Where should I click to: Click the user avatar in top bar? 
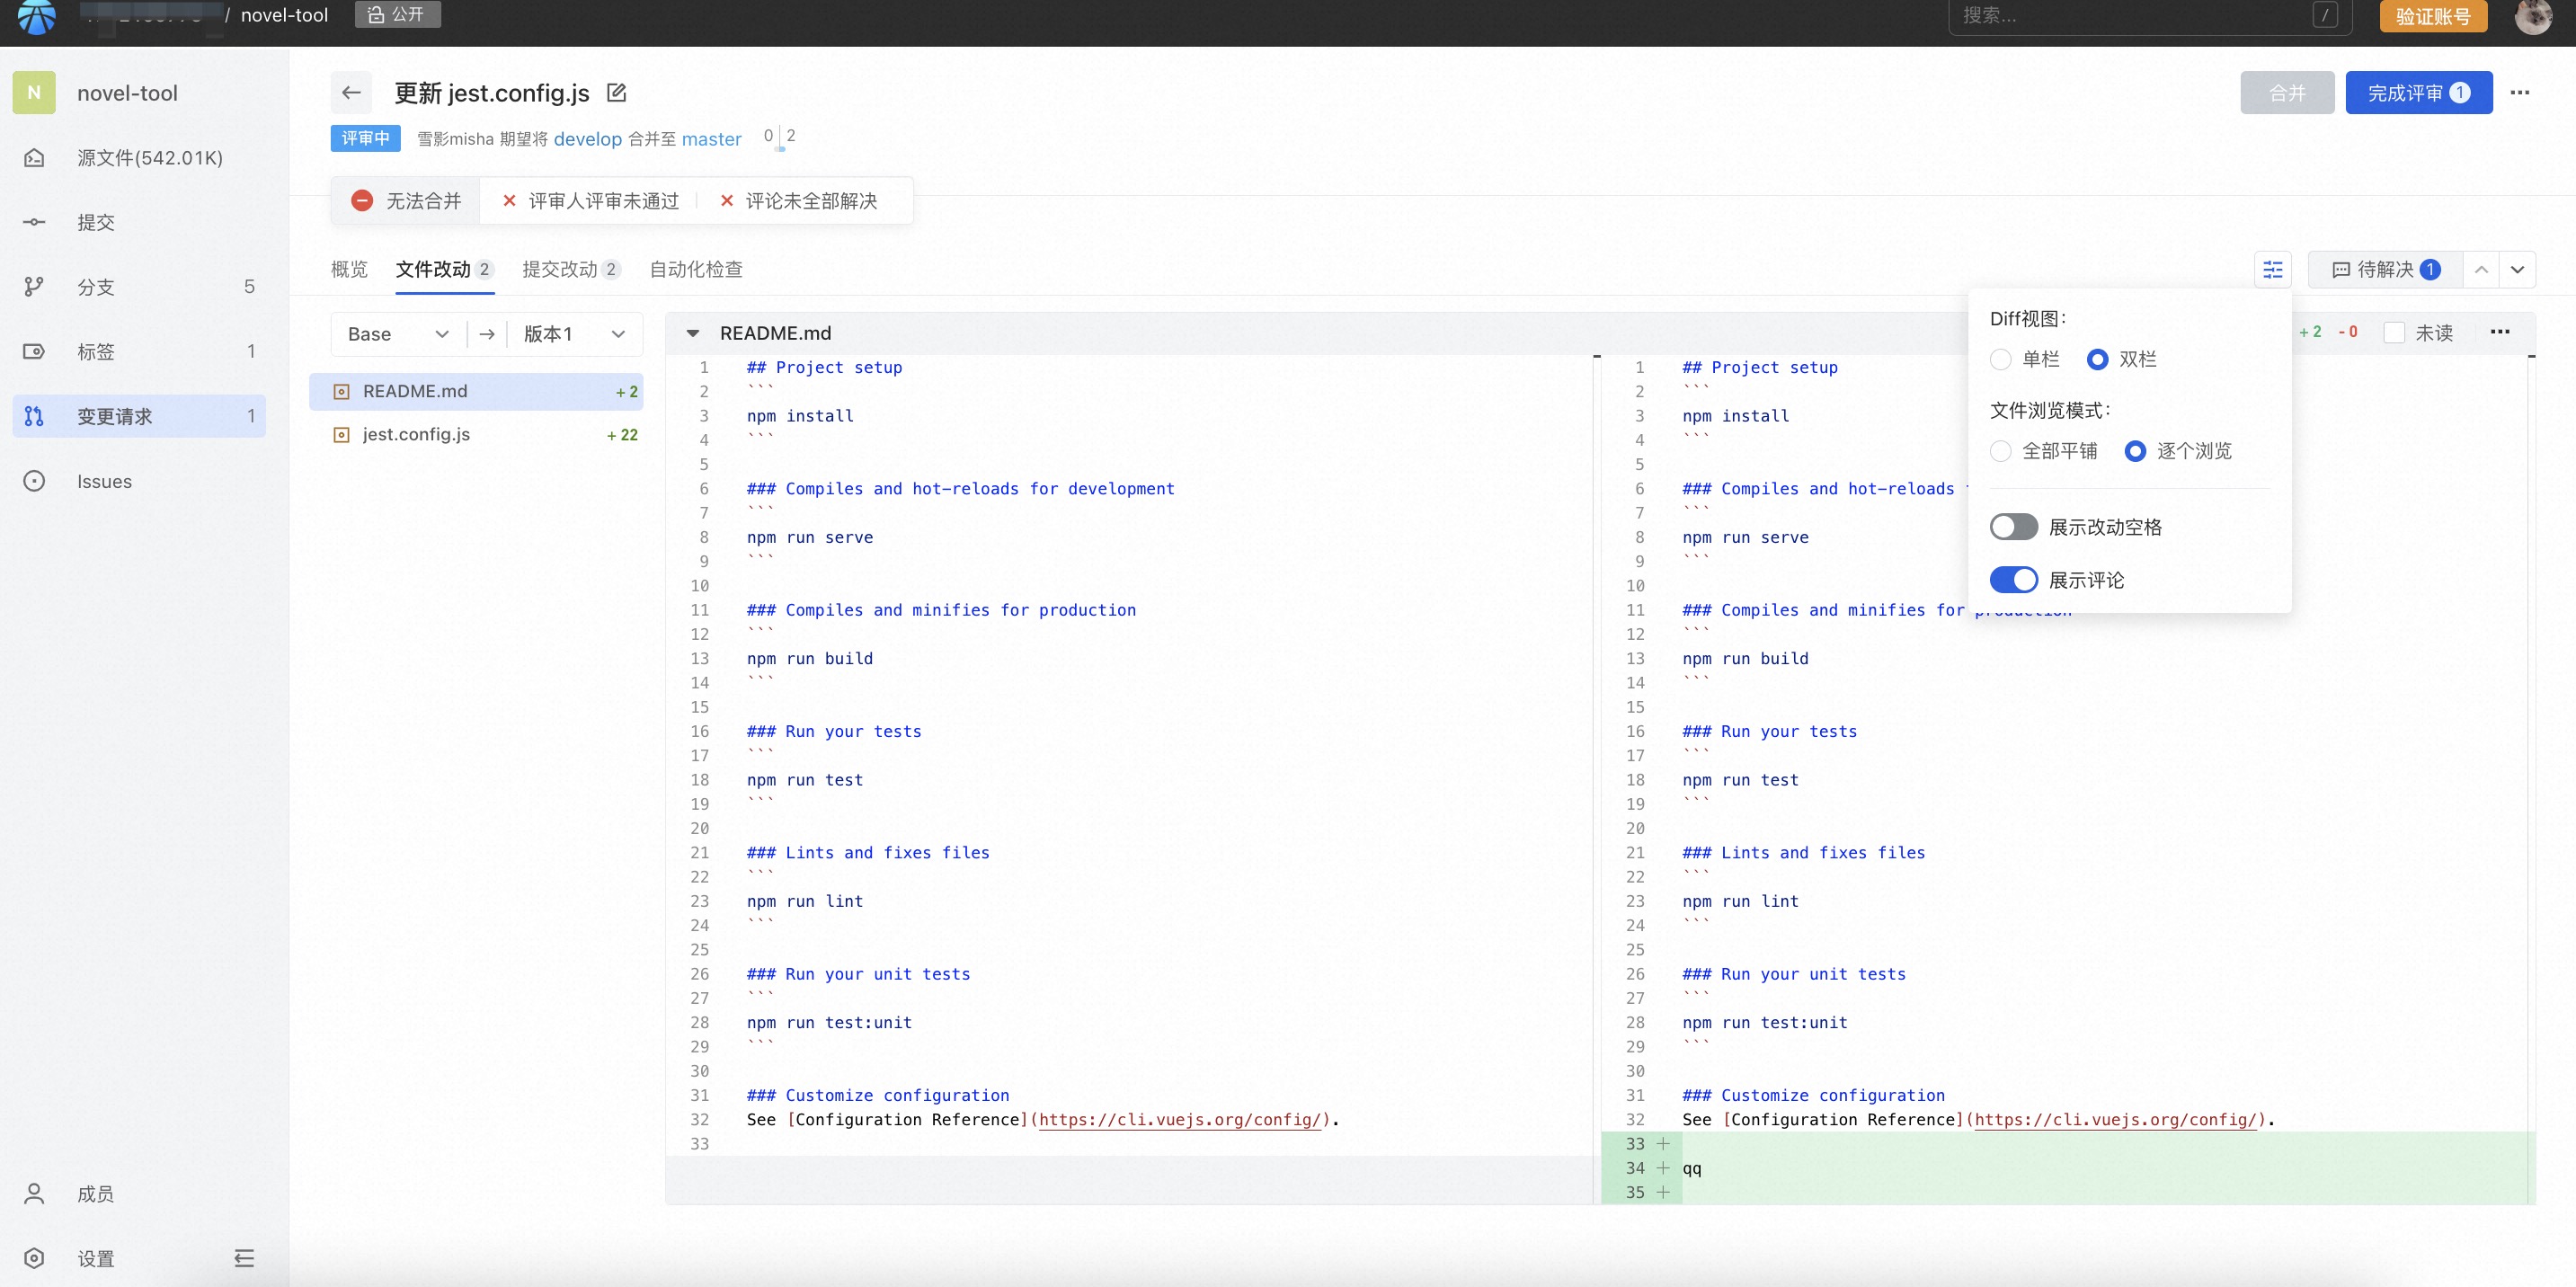[2533, 16]
